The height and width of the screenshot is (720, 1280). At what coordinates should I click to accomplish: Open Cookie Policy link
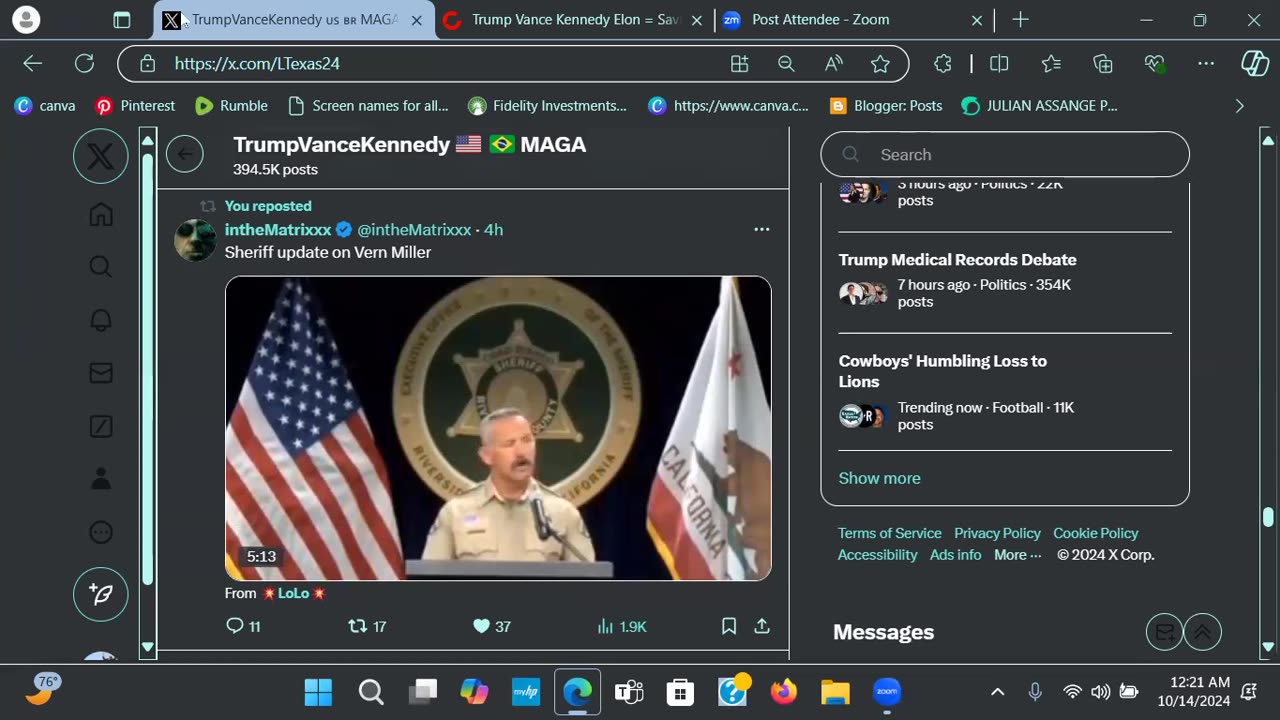[x=1096, y=533]
